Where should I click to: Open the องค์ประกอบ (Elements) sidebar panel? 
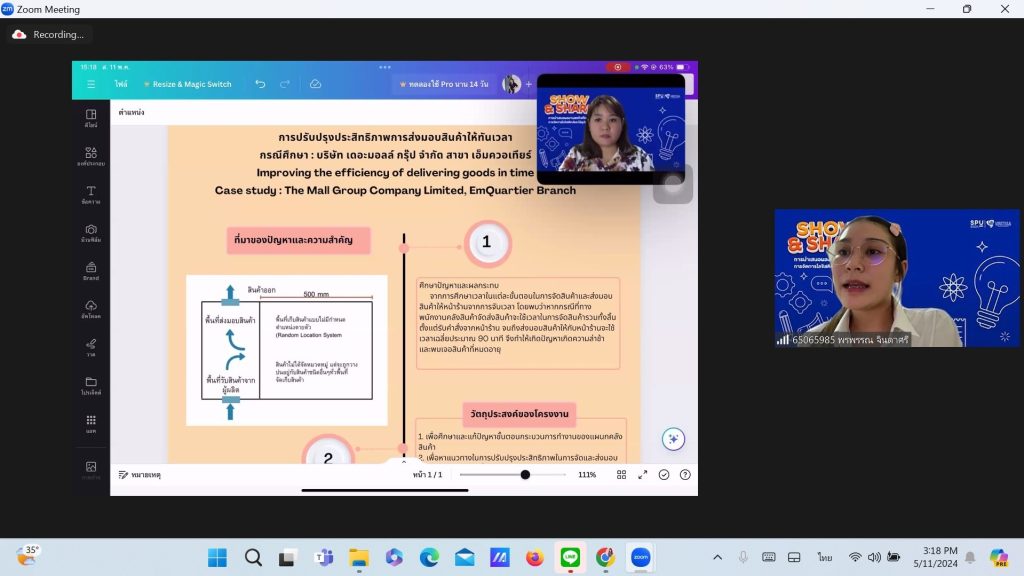coord(91,157)
